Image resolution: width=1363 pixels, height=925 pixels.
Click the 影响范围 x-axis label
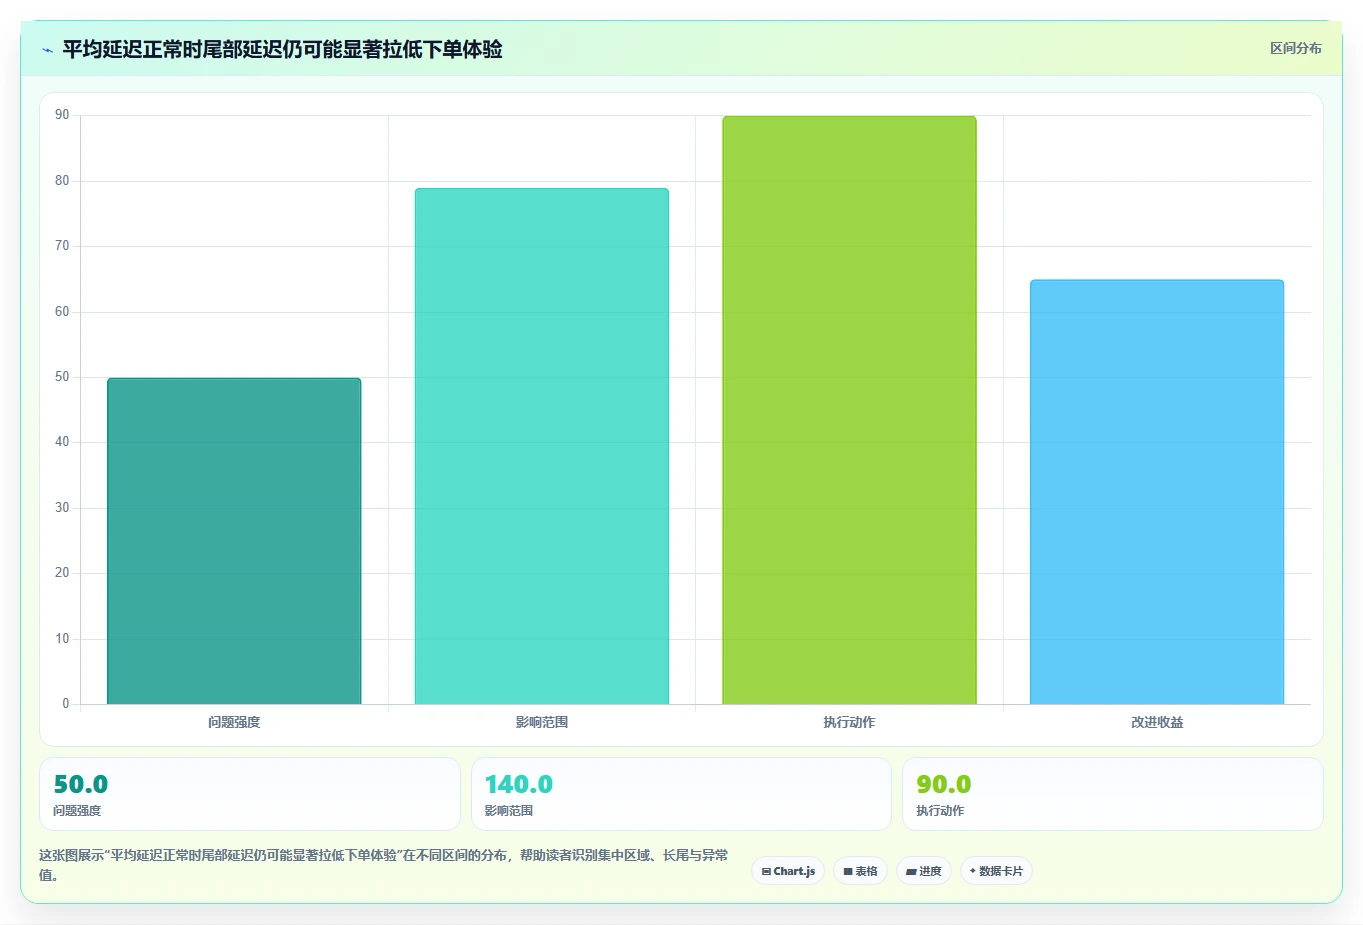pos(542,722)
